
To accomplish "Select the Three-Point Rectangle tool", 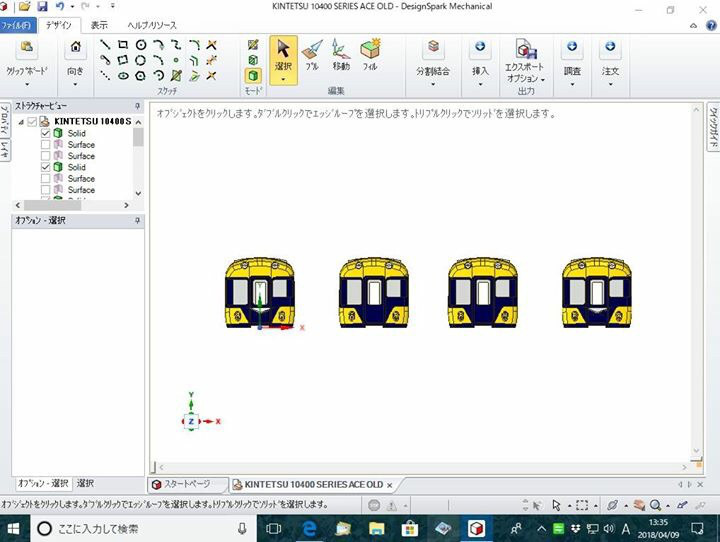I will point(123,60).
